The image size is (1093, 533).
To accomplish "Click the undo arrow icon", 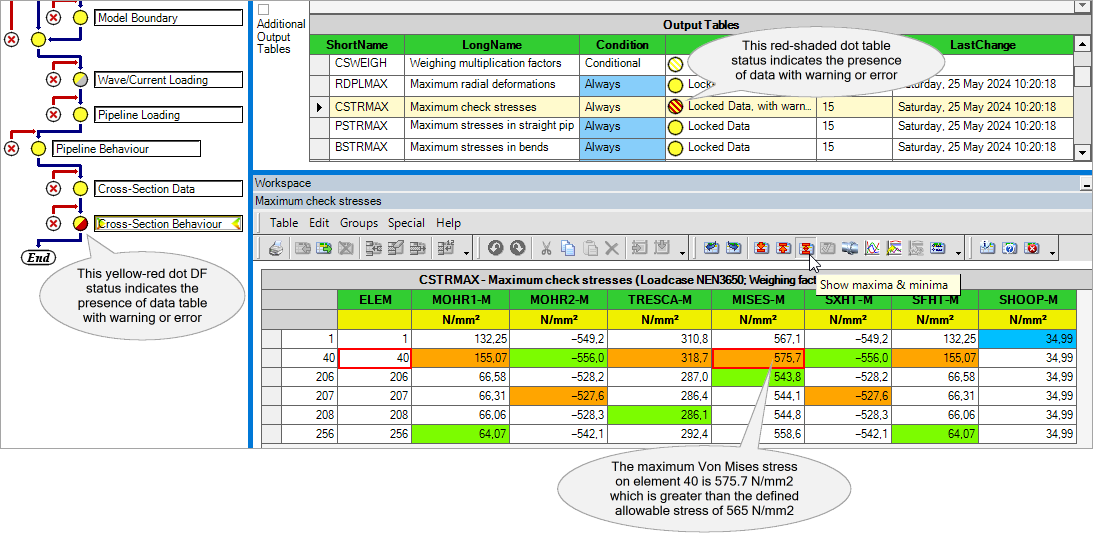I will click(x=495, y=247).
